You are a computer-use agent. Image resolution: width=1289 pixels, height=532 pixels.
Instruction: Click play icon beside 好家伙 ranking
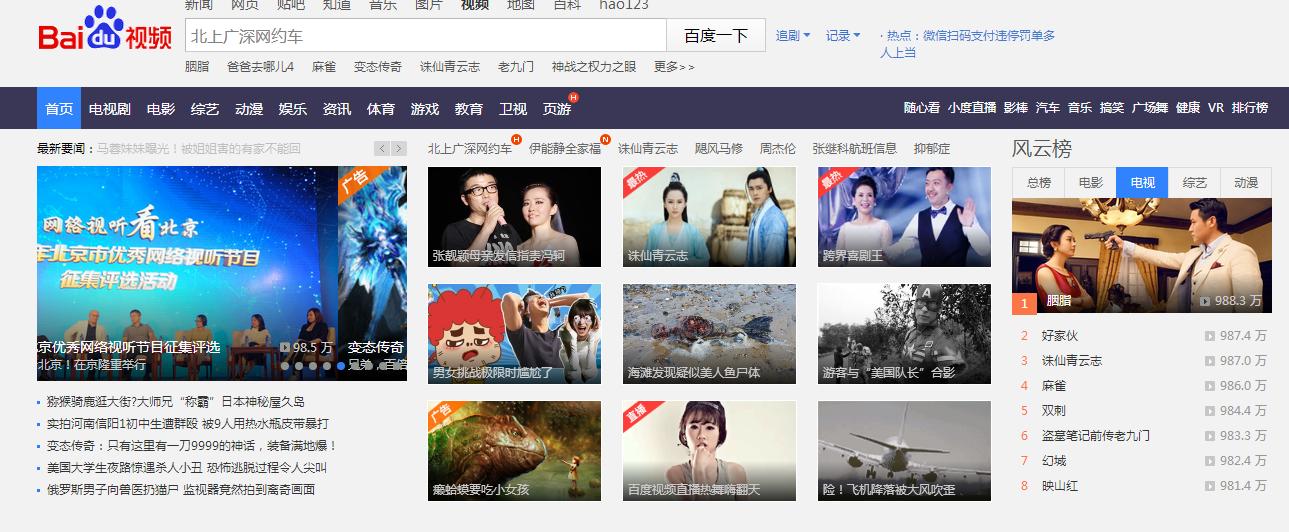point(1210,336)
